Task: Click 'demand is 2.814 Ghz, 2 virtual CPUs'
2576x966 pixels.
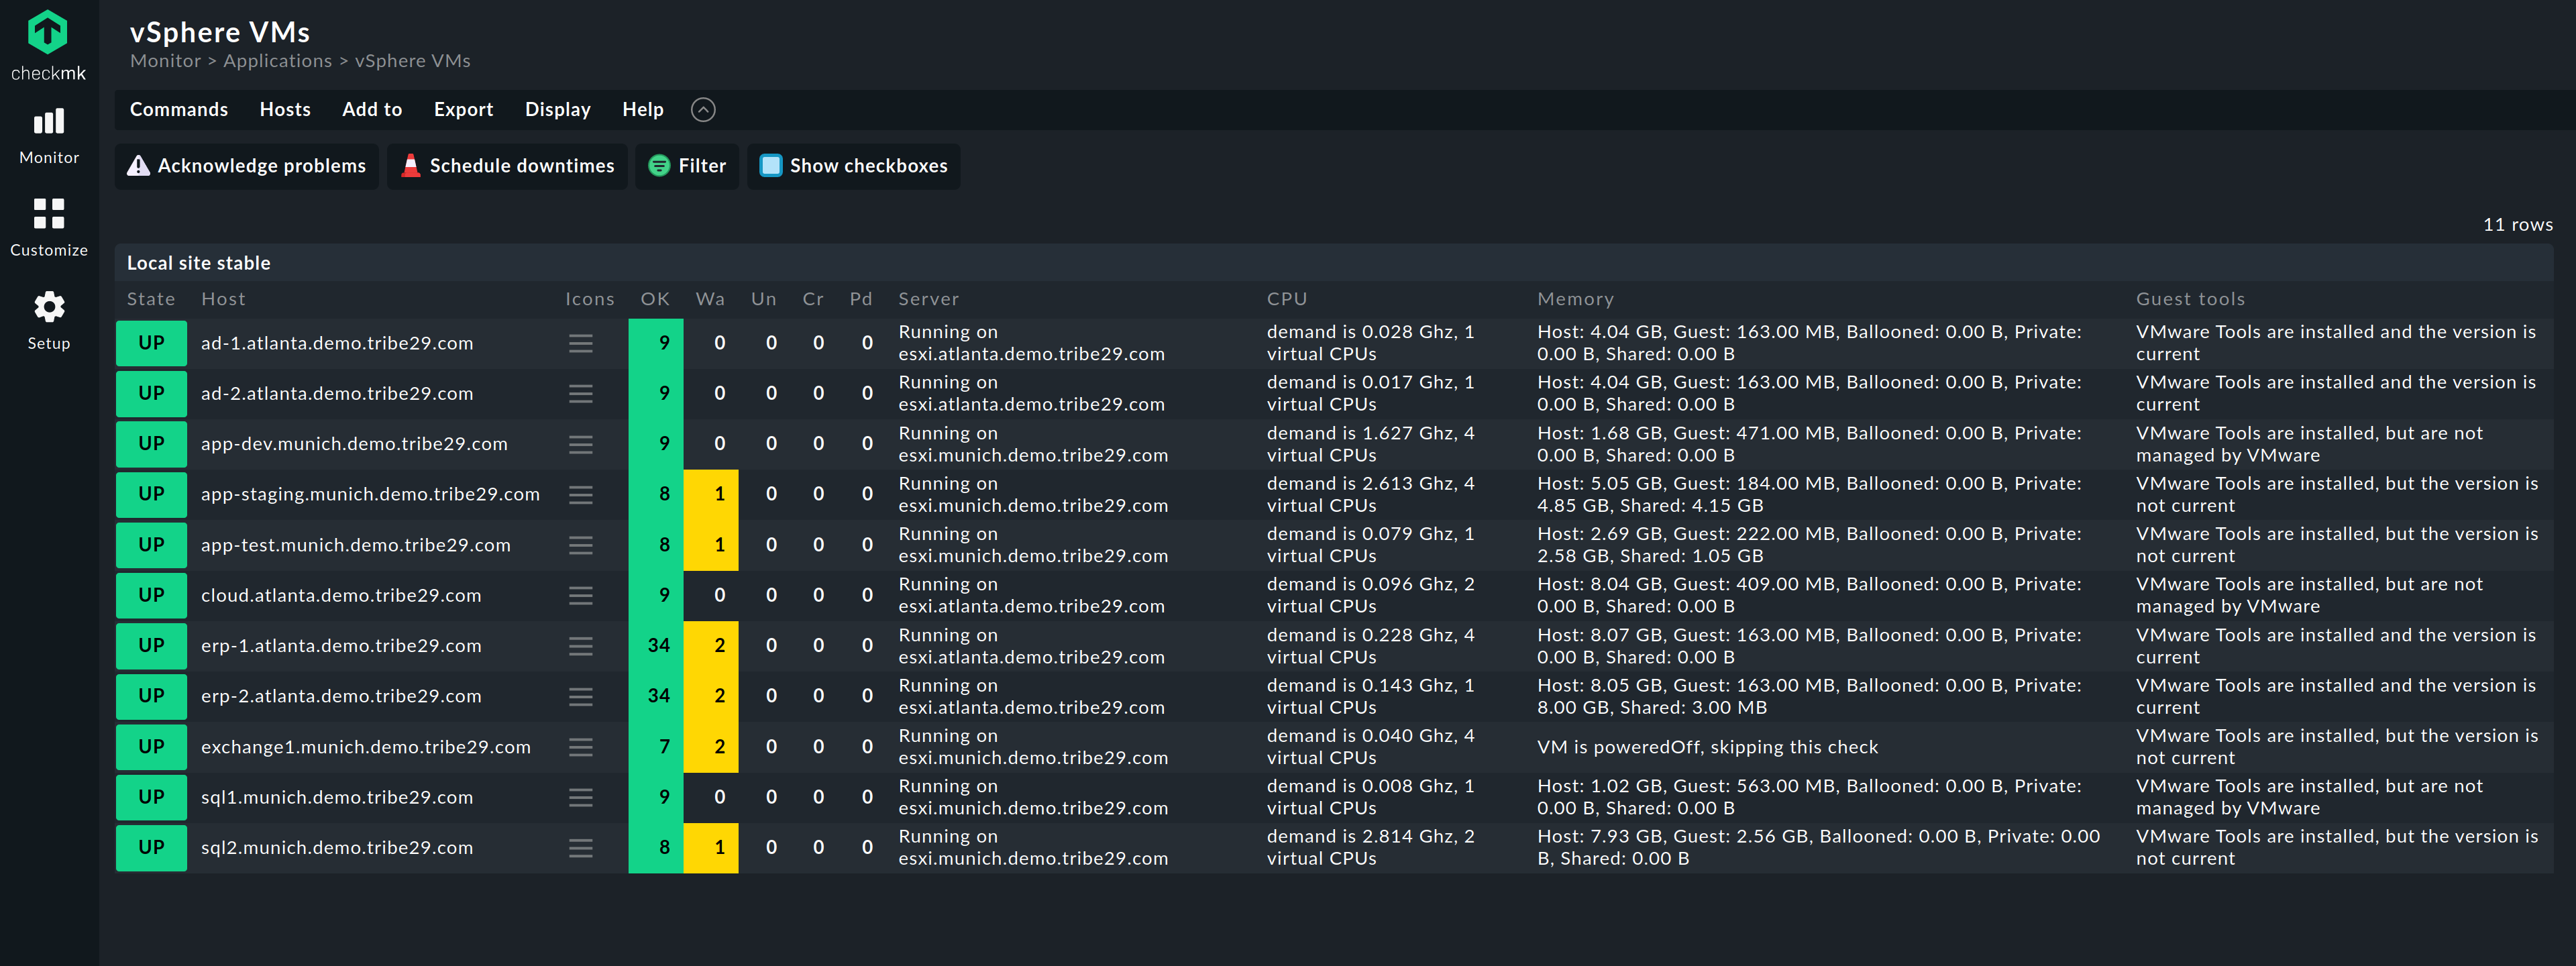Action: pyautogui.click(x=1370, y=848)
